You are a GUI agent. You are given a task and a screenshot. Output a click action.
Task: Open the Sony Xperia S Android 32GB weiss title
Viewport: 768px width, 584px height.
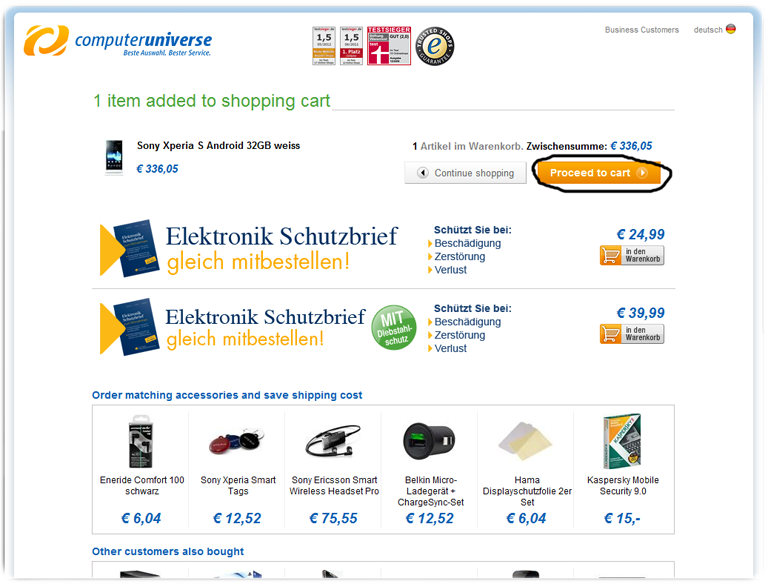click(218, 146)
